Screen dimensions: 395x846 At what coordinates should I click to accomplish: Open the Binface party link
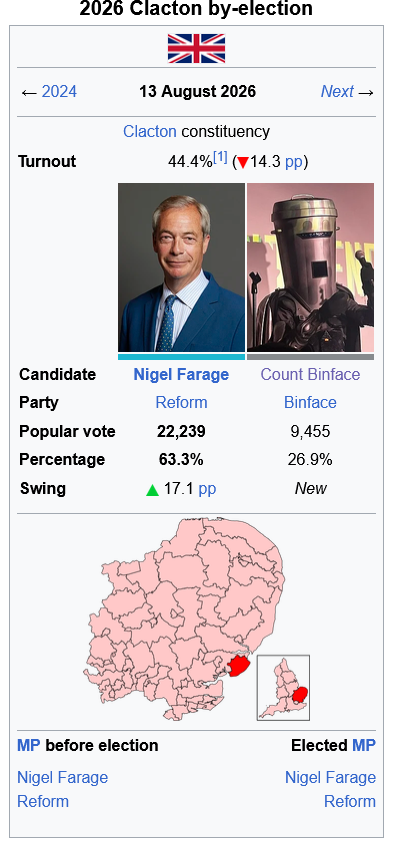click(x=310, y=402)
